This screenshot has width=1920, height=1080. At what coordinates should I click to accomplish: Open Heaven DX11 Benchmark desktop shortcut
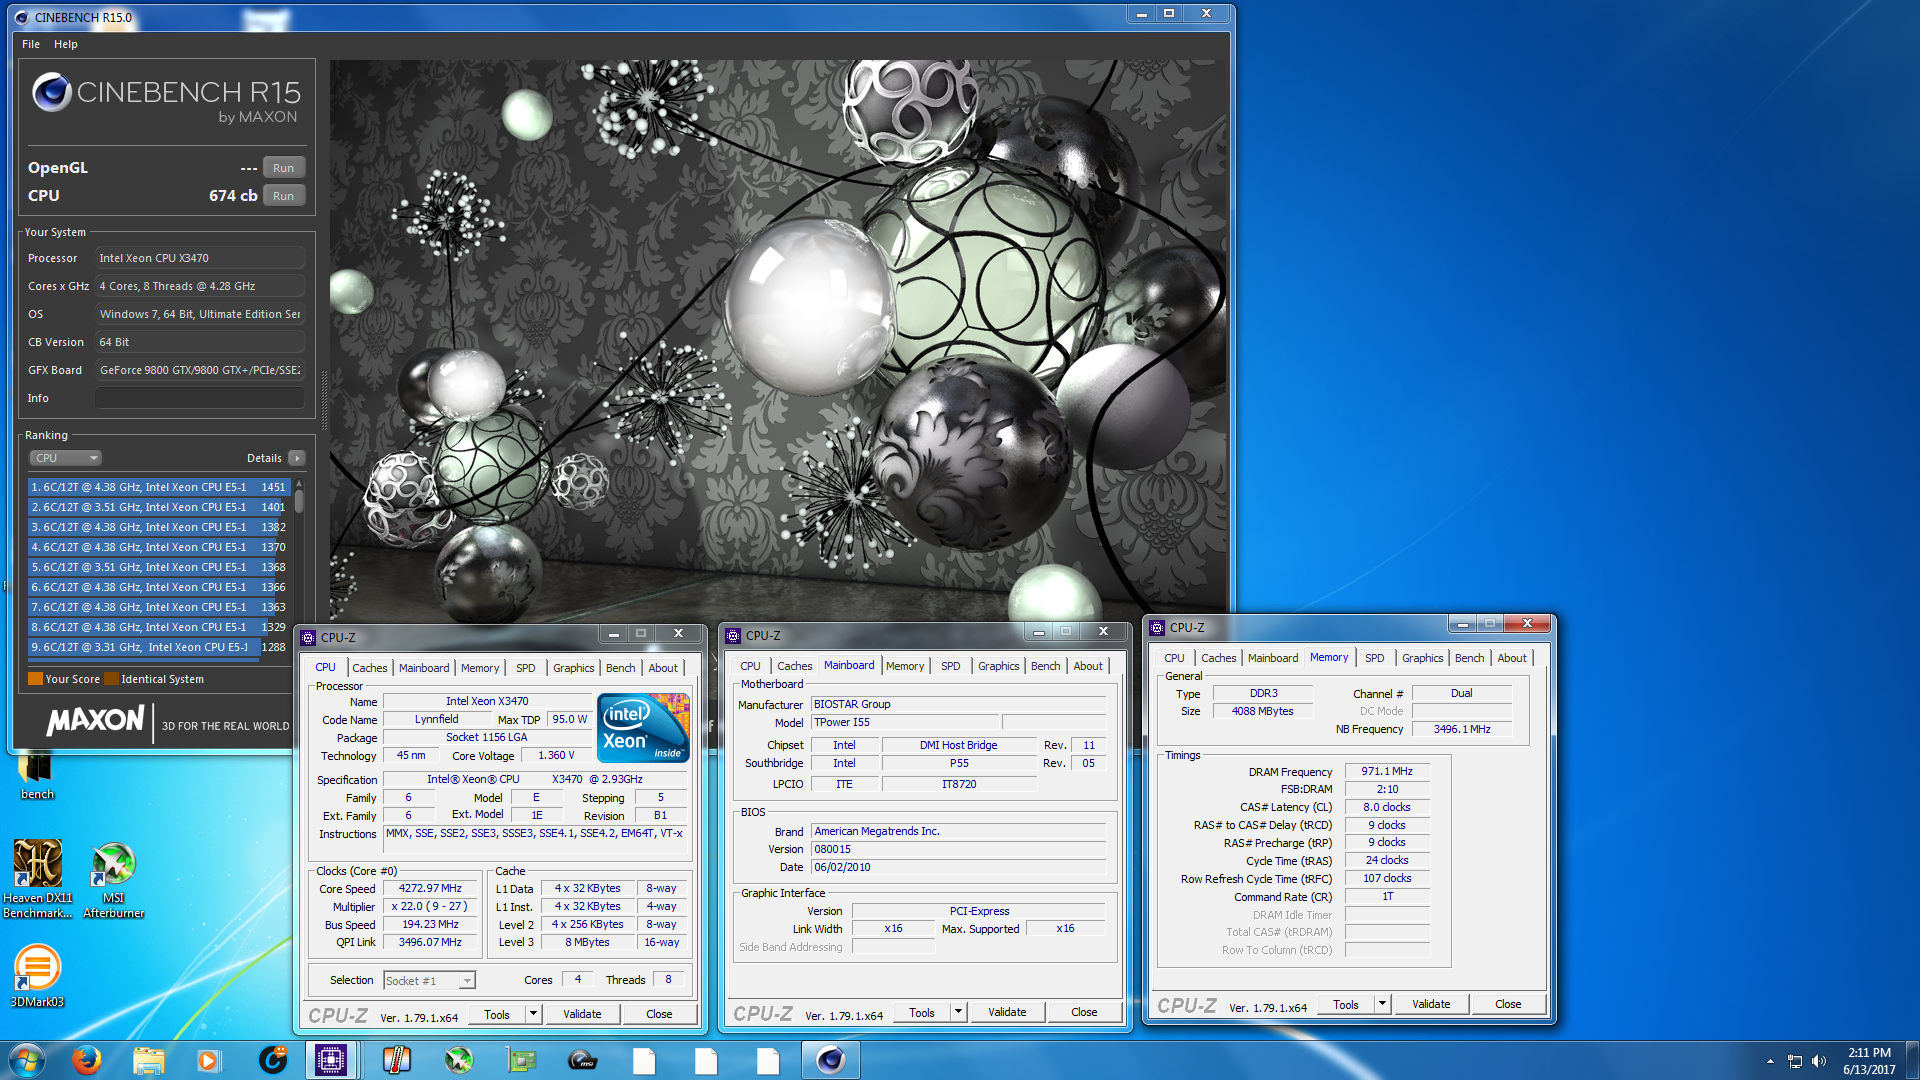coord(37,878)
